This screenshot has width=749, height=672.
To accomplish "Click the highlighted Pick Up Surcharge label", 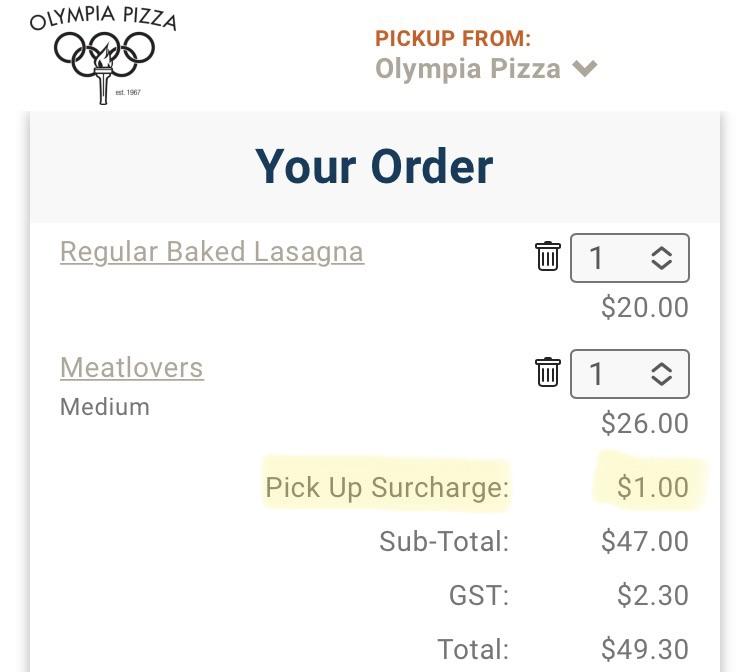I will (x=387, y=487).
